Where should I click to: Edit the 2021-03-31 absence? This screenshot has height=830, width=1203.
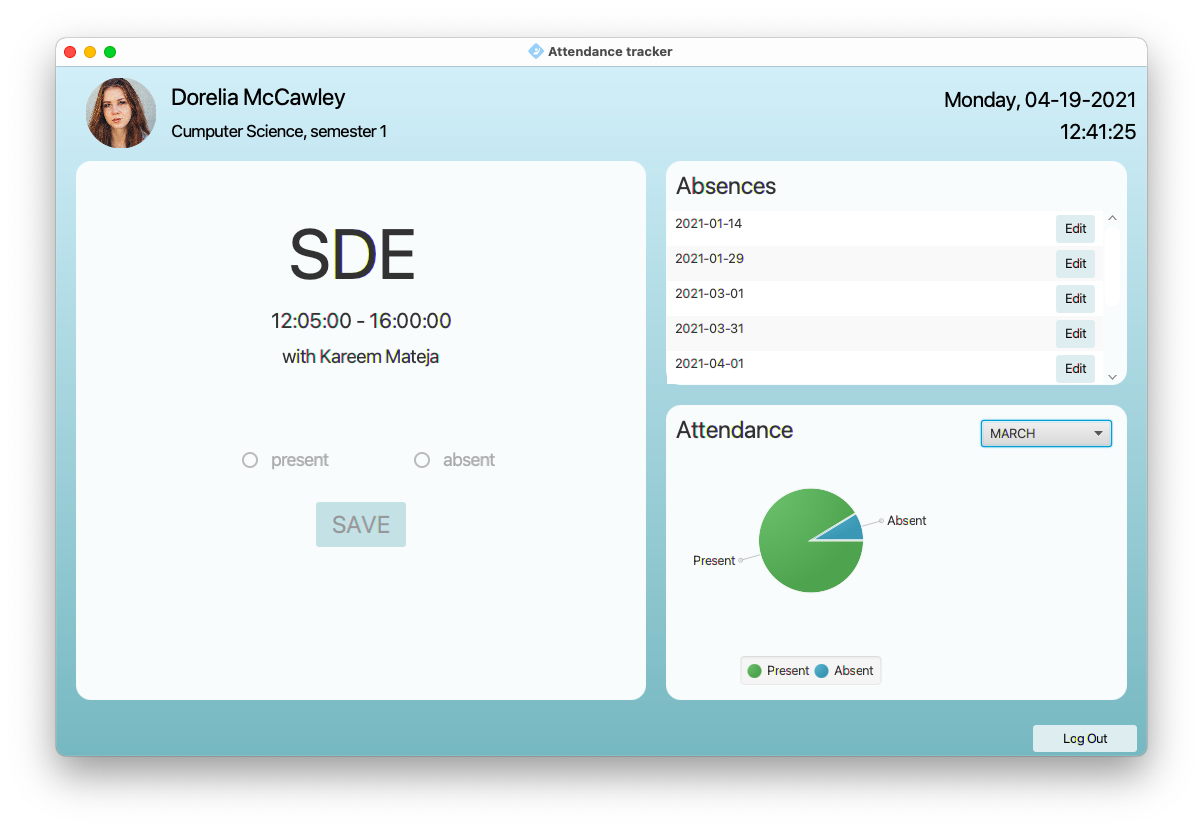(1075, 334)
